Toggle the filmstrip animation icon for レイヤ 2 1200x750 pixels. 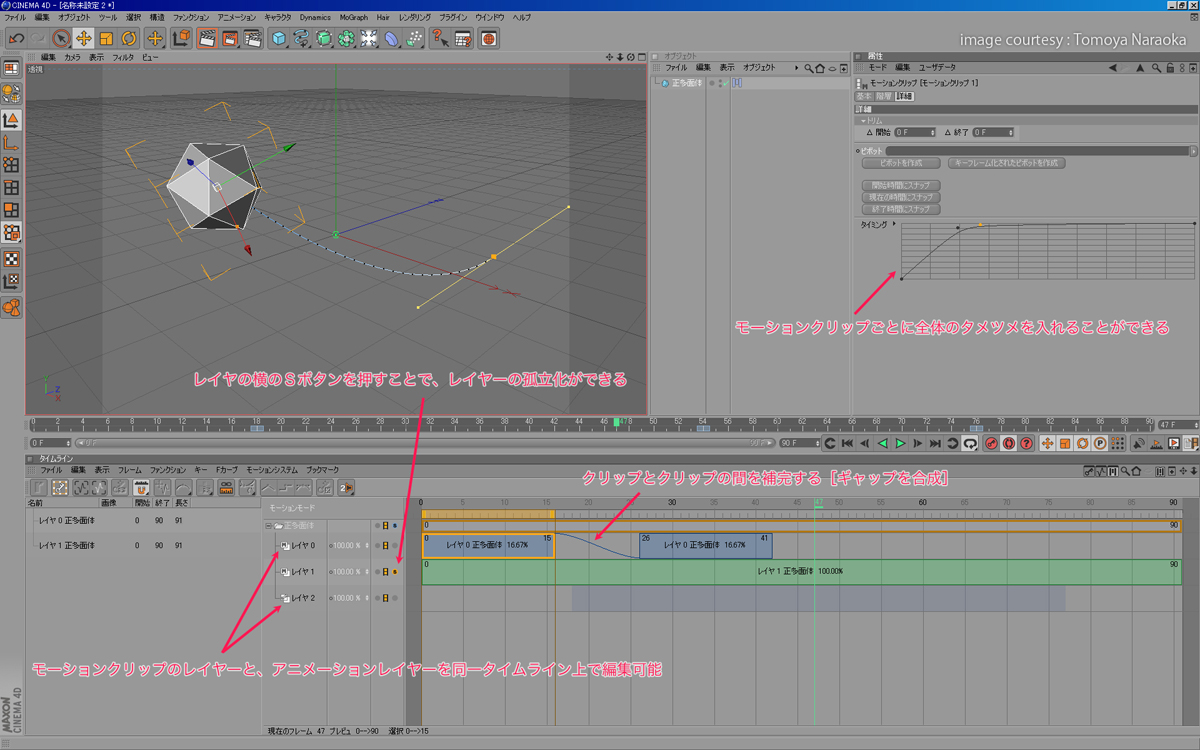coord(385,598)
